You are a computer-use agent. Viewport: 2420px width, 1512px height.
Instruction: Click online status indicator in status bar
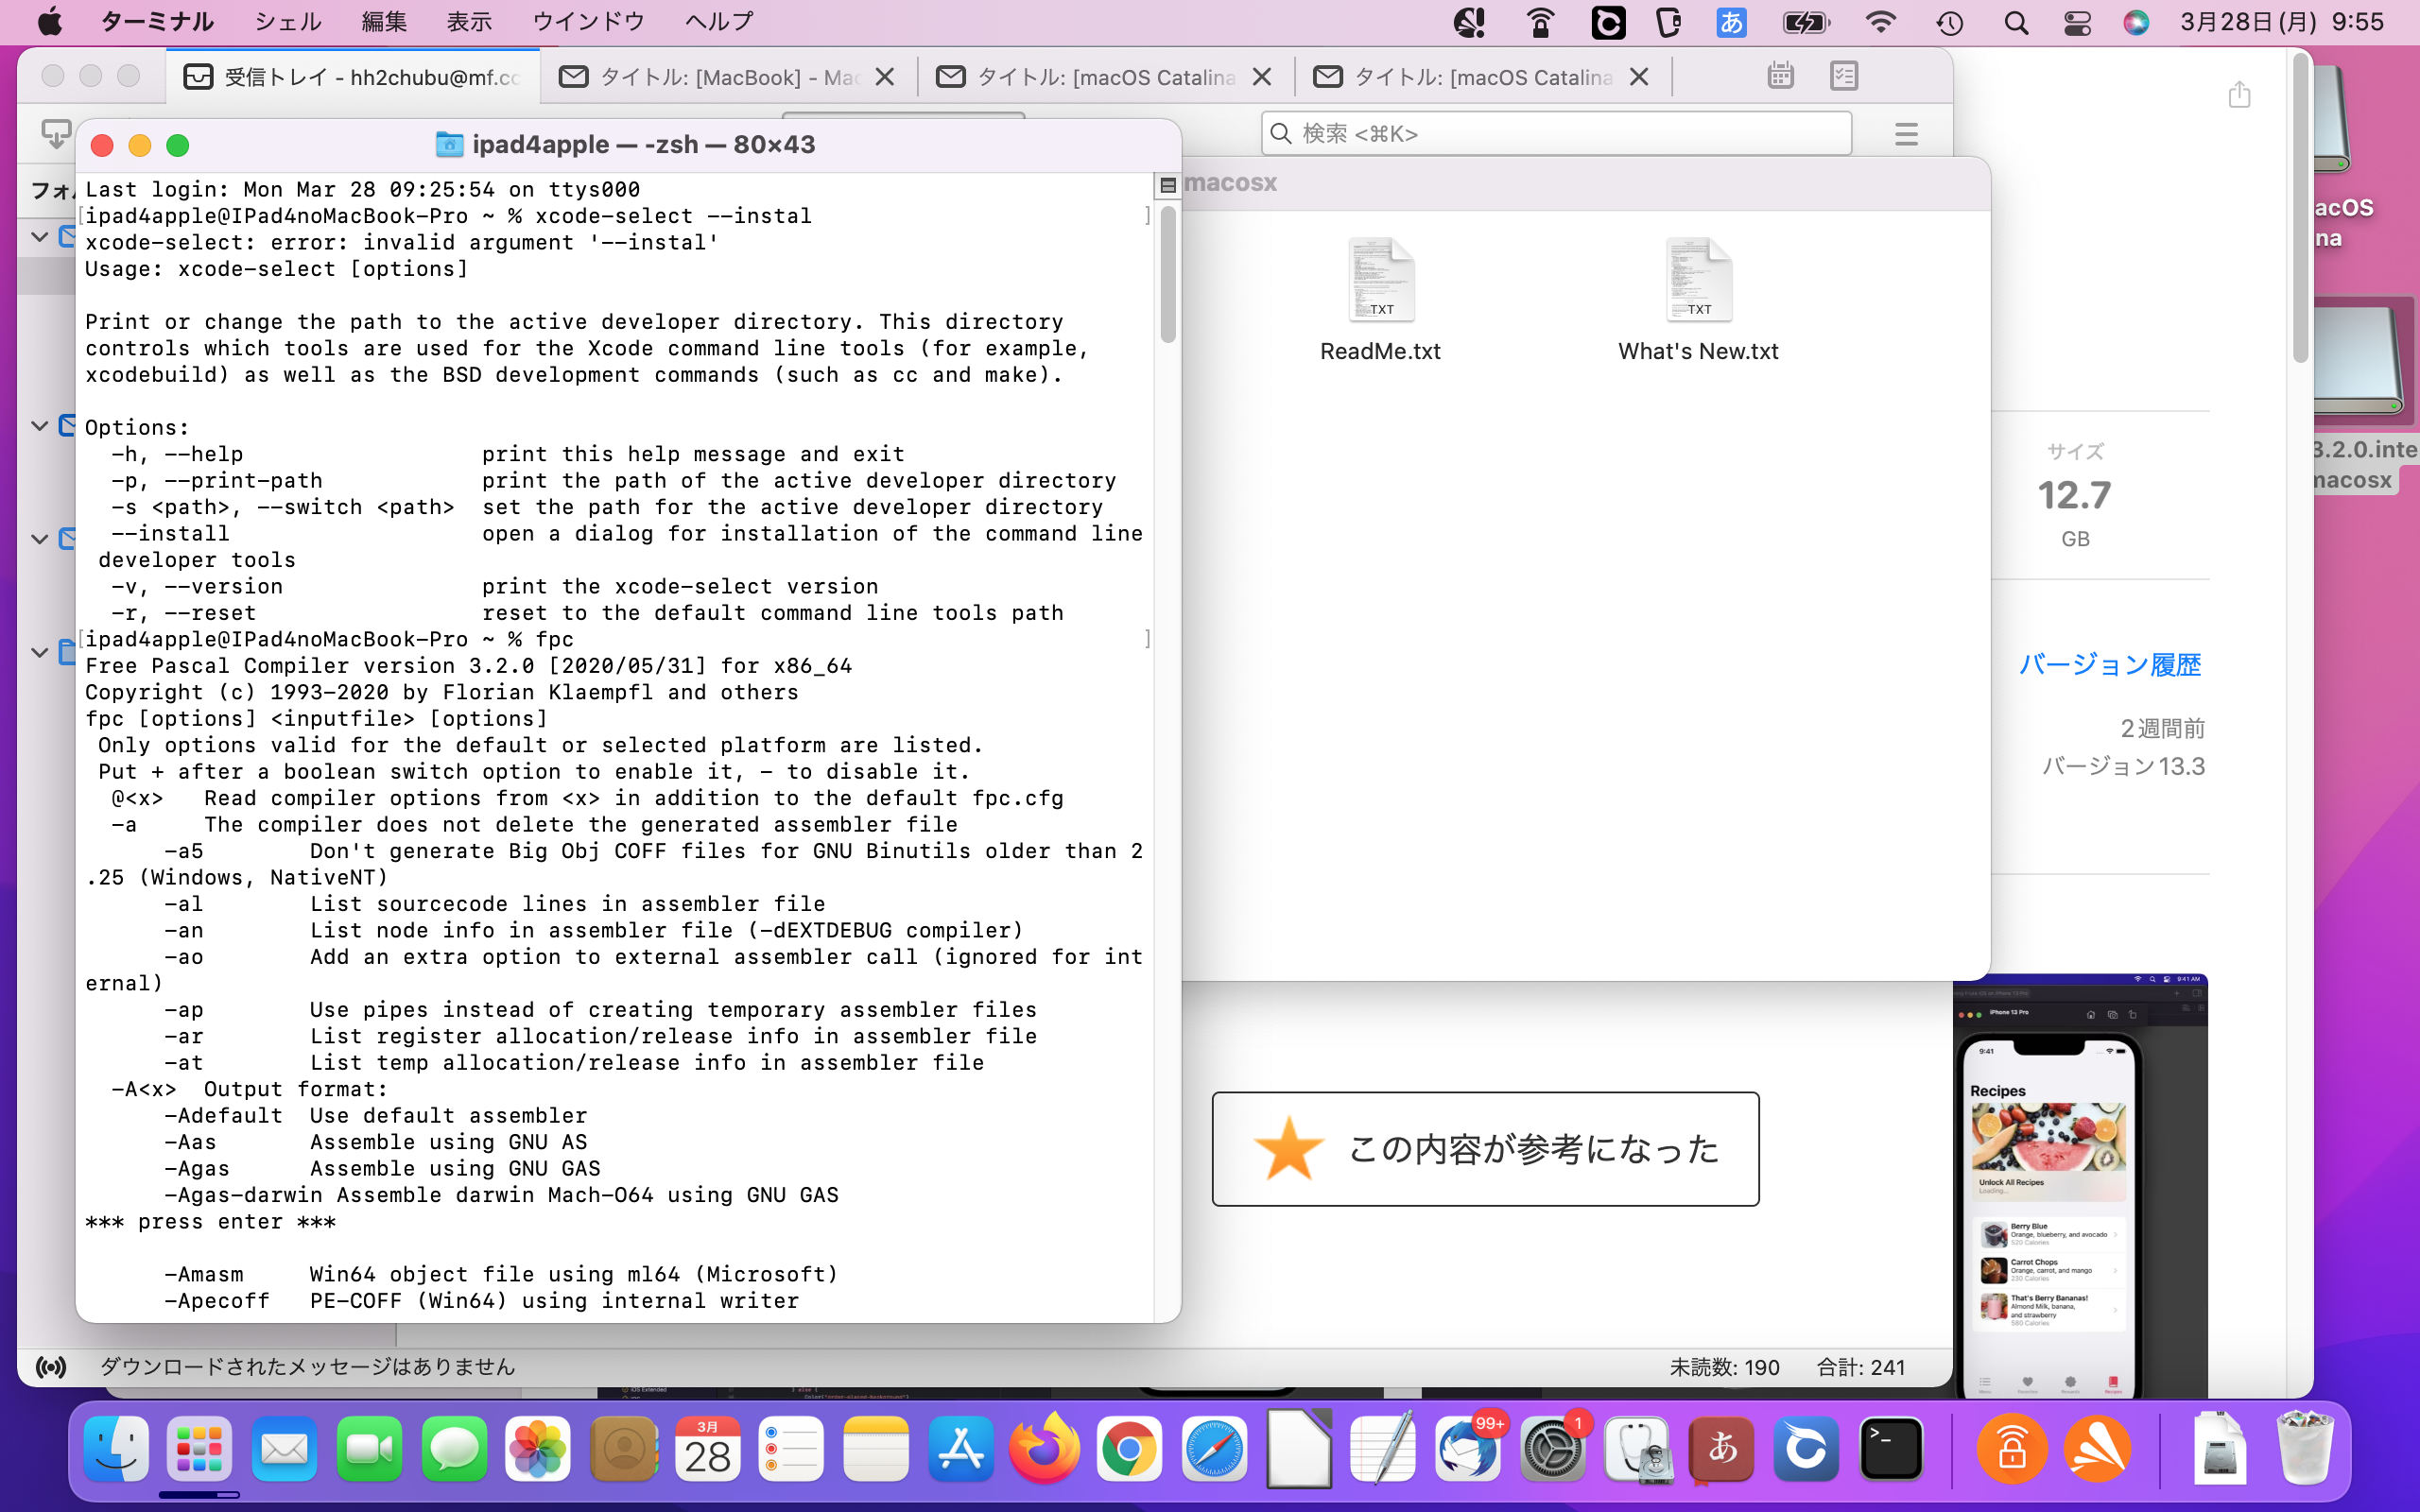(x=51, y=1367)
